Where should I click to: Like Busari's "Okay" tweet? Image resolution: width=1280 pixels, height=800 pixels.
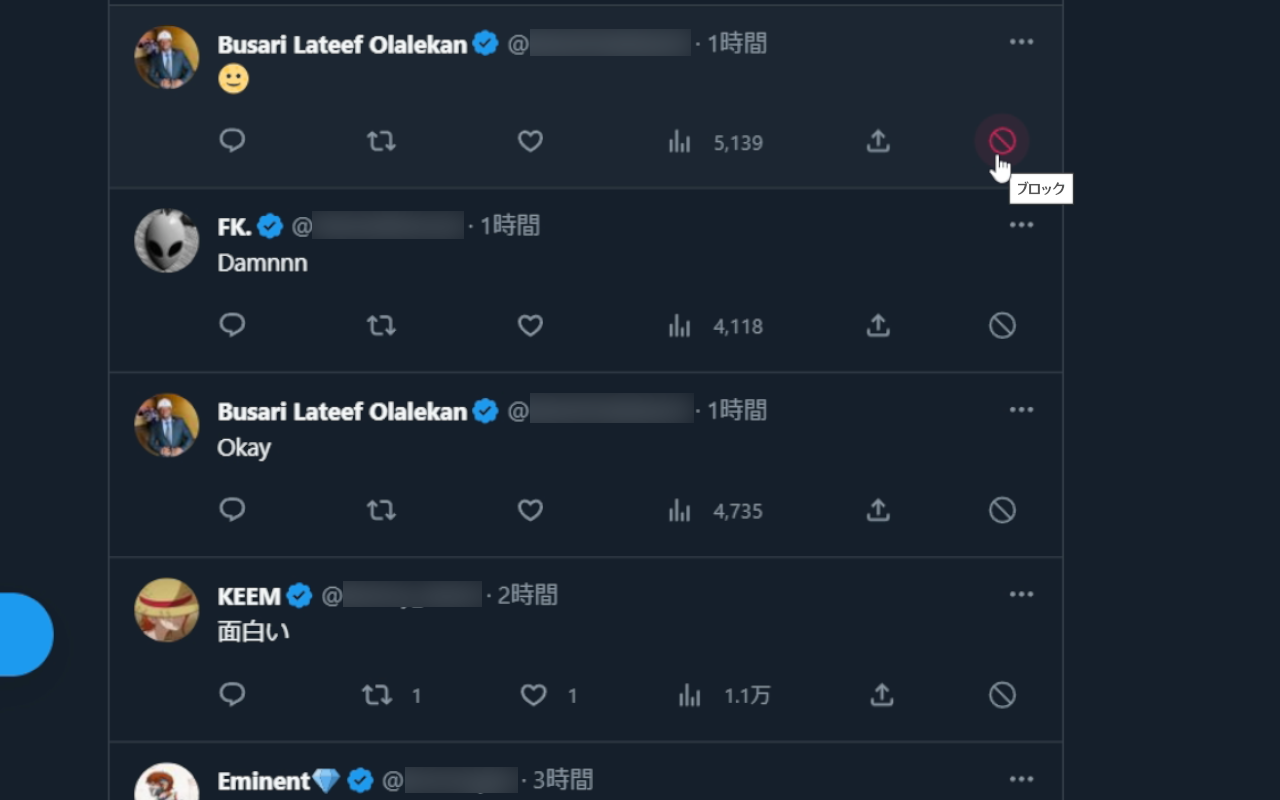530,510
